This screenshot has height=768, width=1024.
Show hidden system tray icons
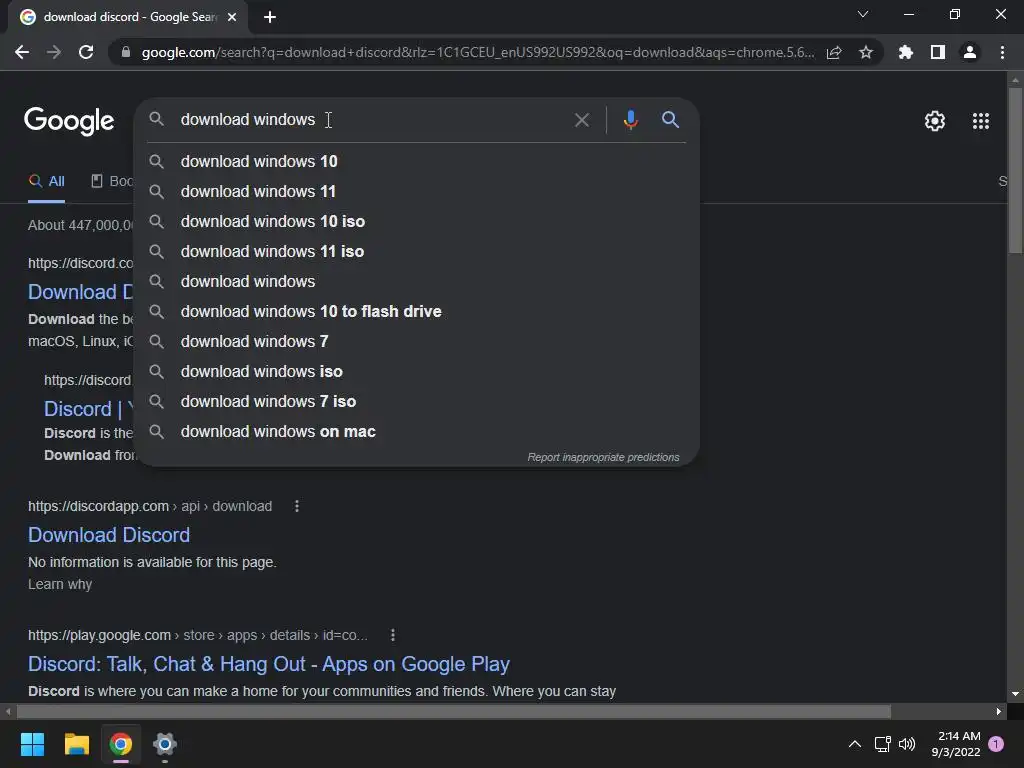(854, 744)
